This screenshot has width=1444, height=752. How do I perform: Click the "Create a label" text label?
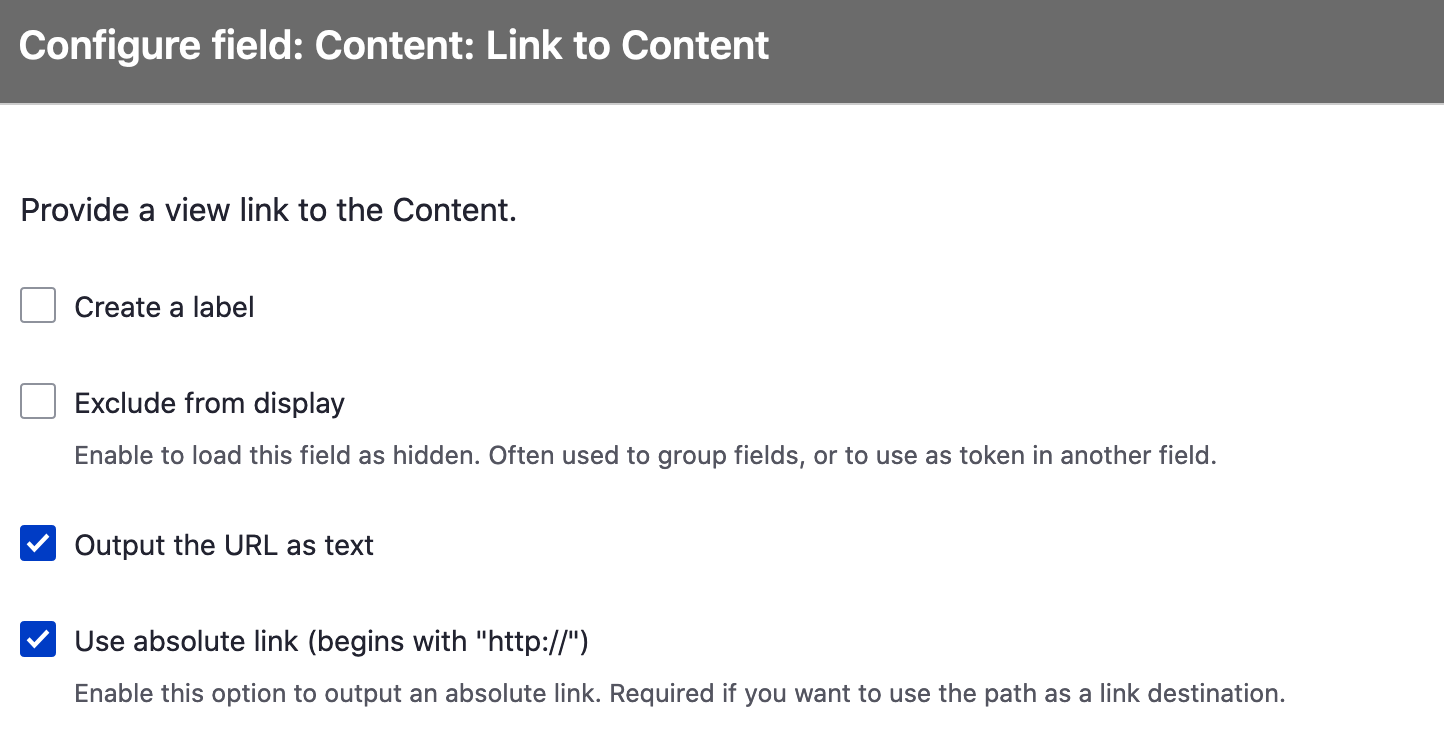pyautogui.click(x=163, y=307)
